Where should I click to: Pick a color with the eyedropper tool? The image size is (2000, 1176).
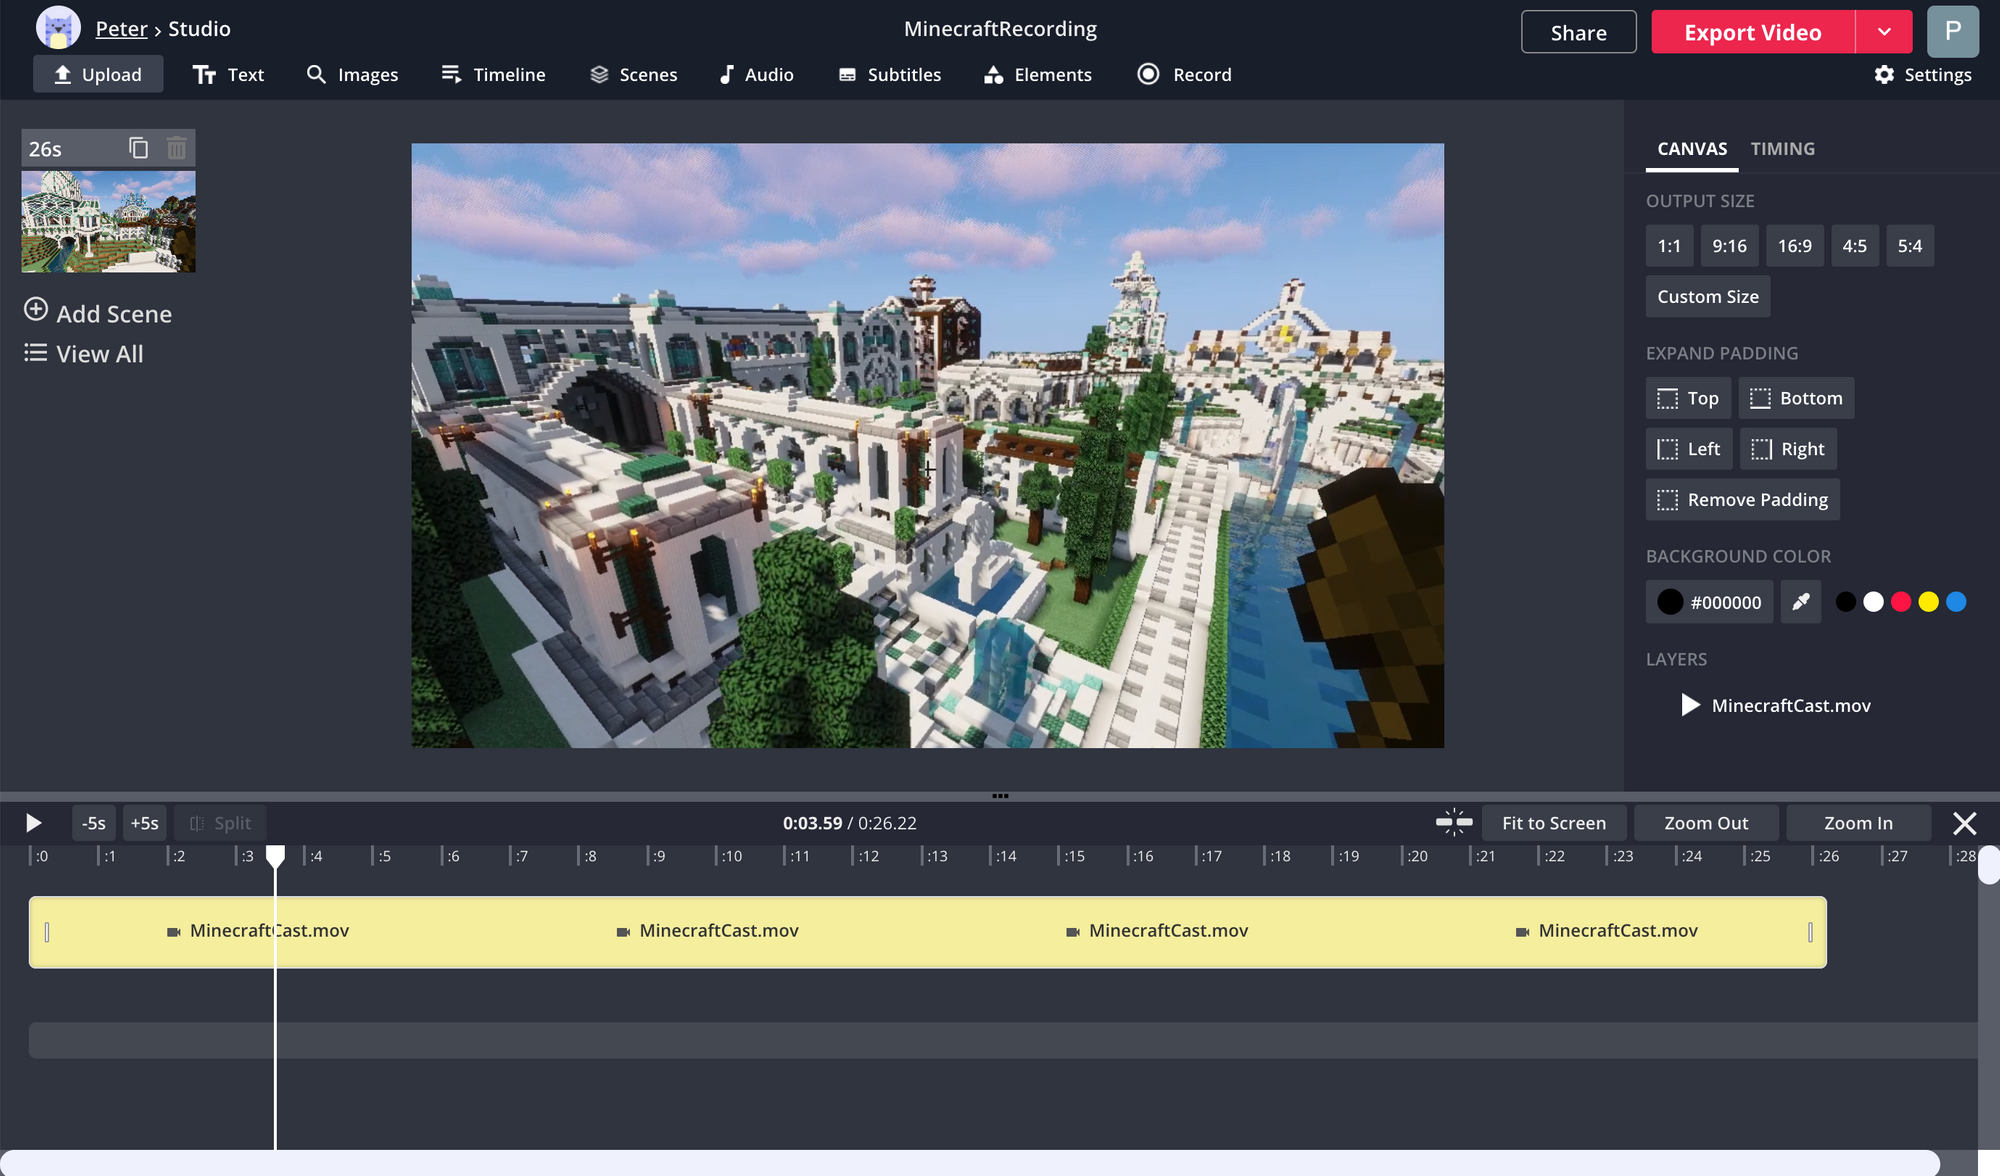click(x=1800, y=602)
